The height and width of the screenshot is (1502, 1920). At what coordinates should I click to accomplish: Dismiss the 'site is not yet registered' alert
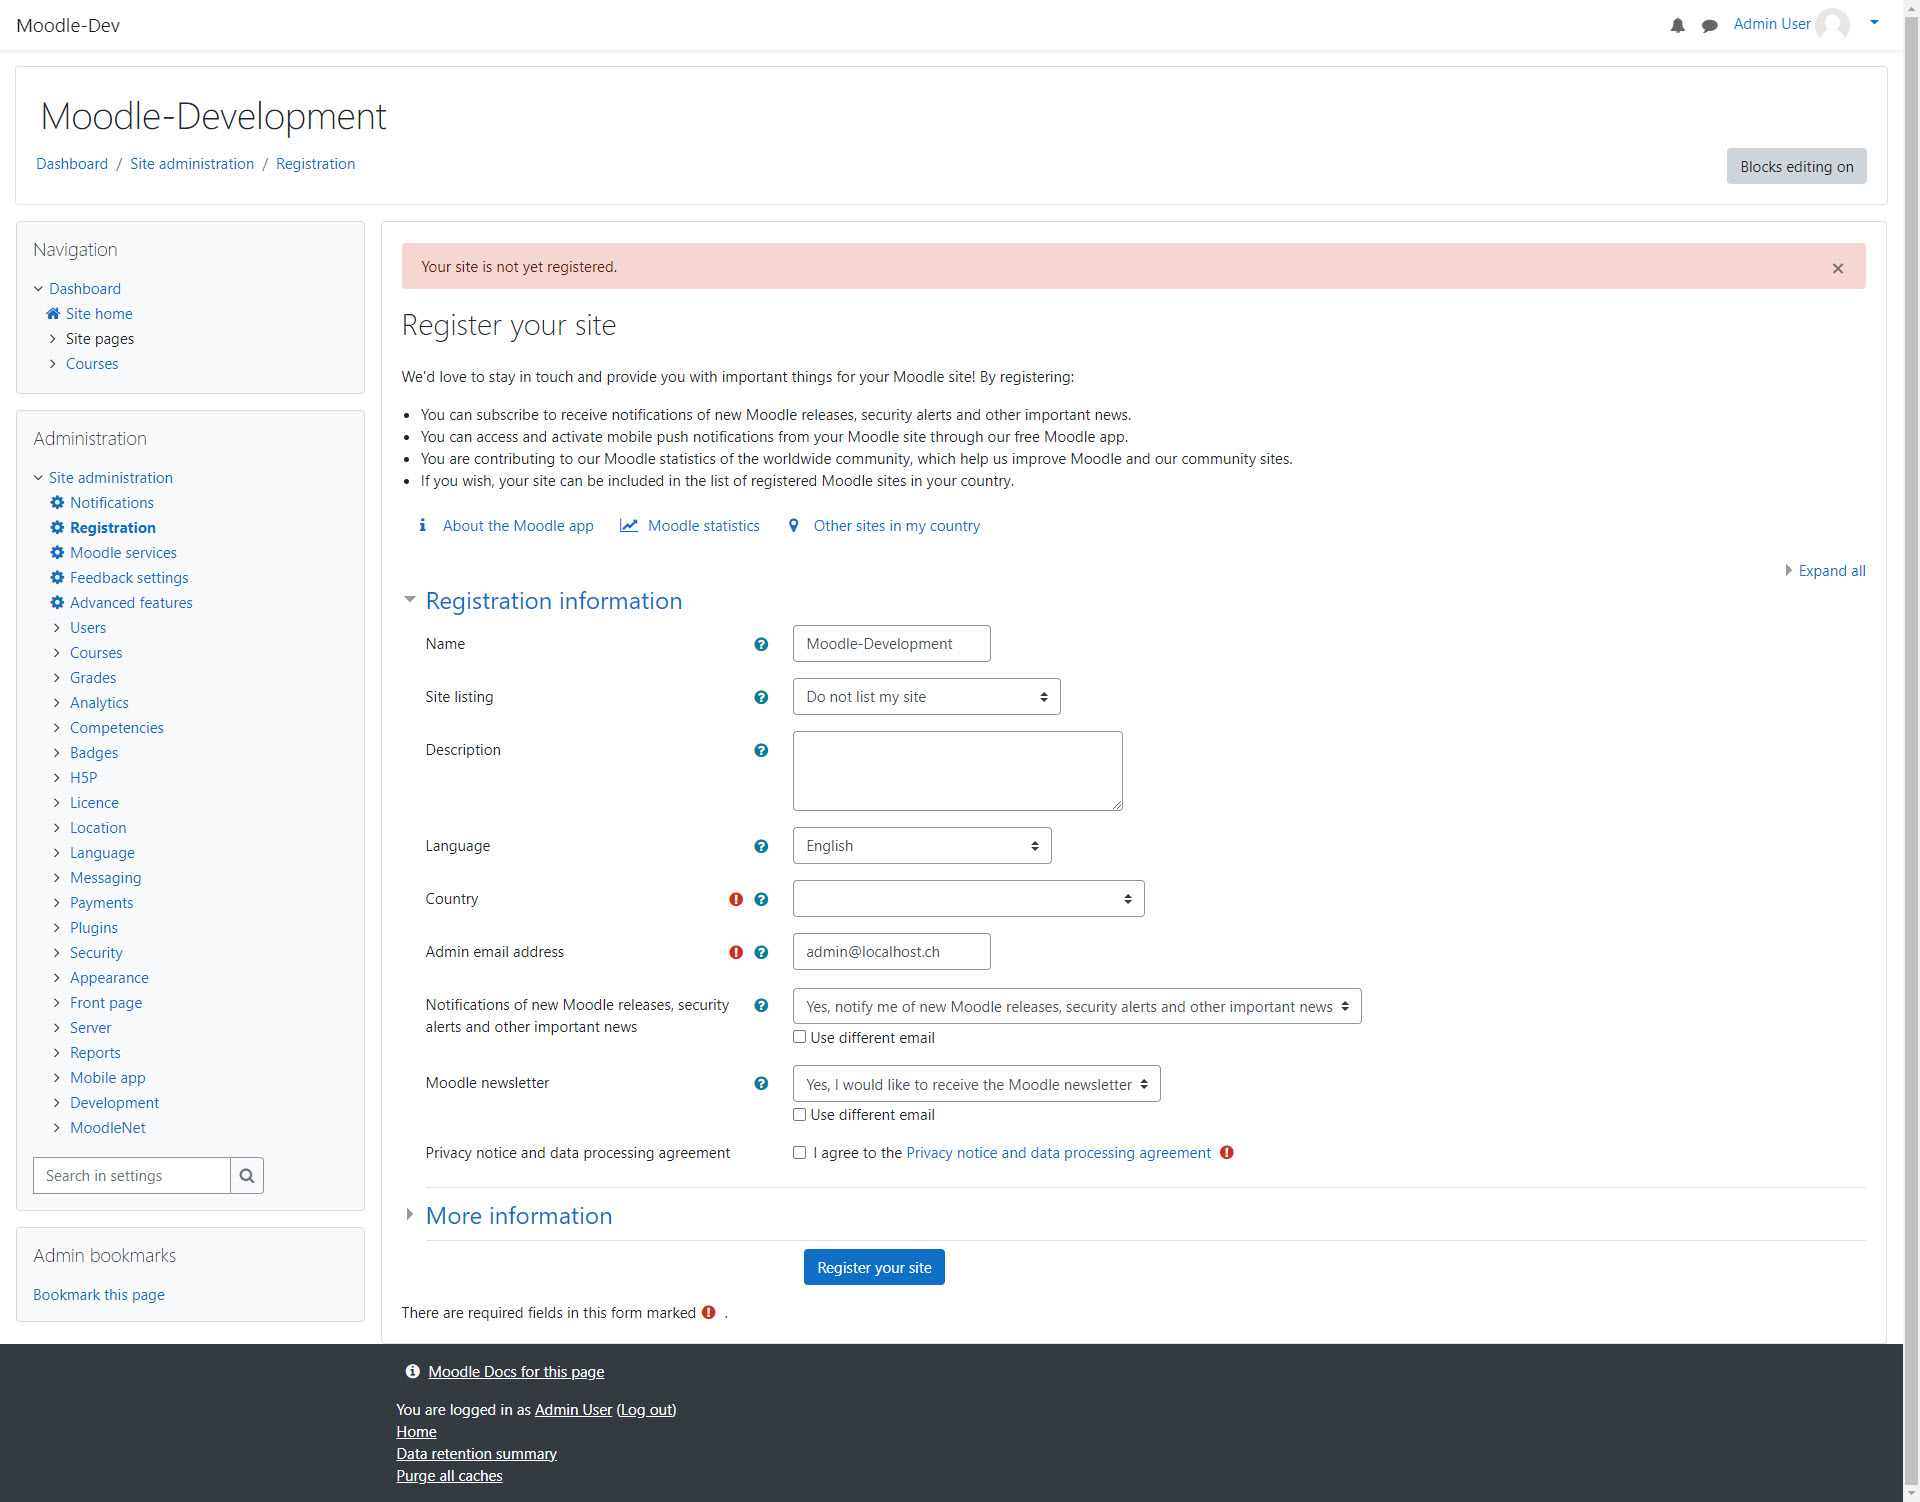[1838, 268]
